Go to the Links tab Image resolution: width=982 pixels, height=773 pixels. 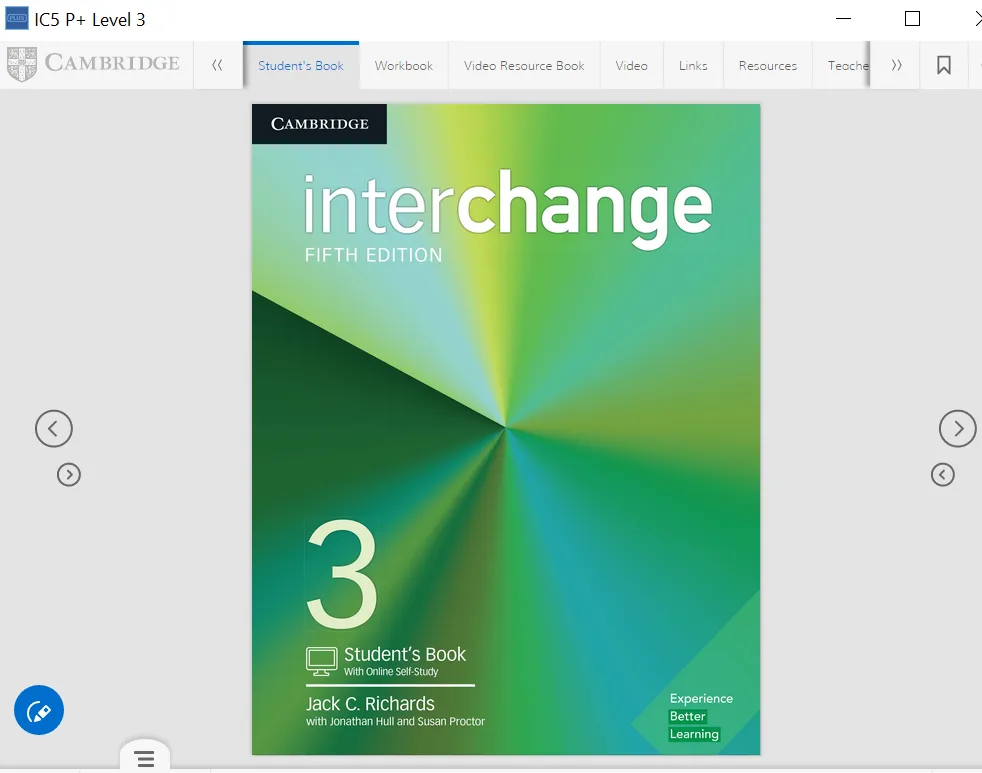tap(693, 65)
